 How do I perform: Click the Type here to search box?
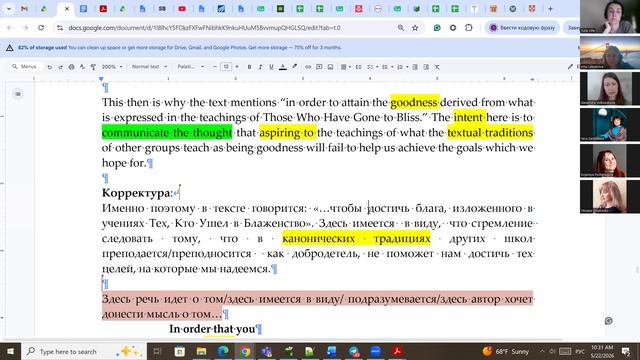[x=84, y=351]
